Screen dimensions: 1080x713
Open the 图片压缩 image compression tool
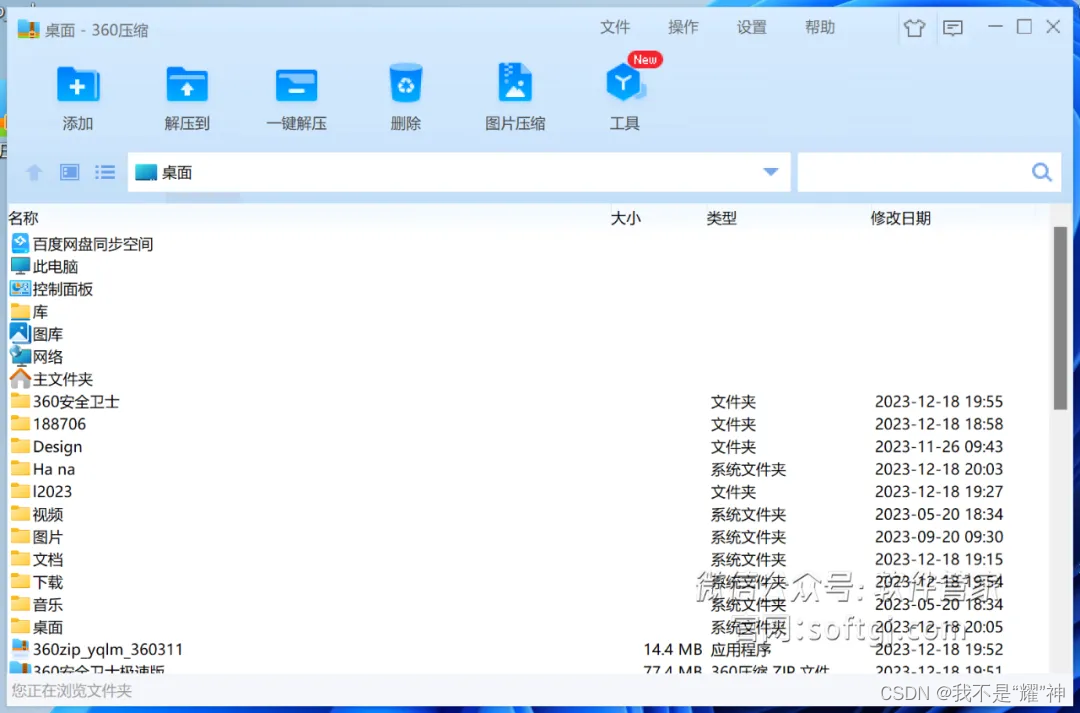(x=515, y=83)
